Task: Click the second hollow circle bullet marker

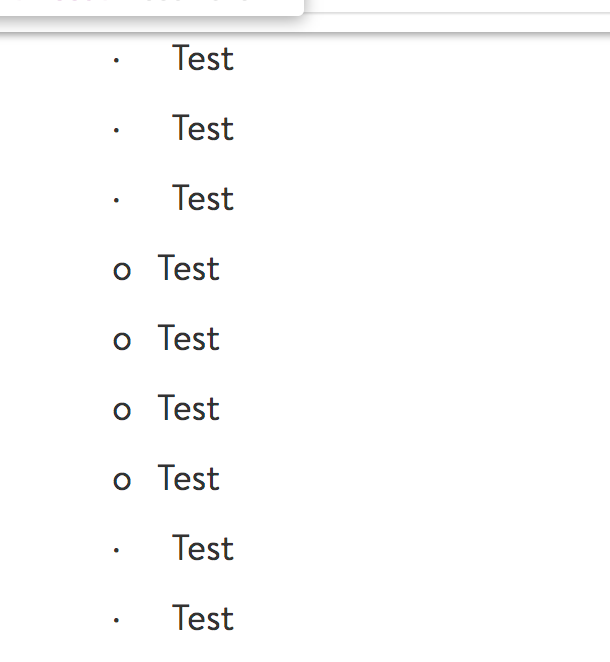Action: point(122,342)
